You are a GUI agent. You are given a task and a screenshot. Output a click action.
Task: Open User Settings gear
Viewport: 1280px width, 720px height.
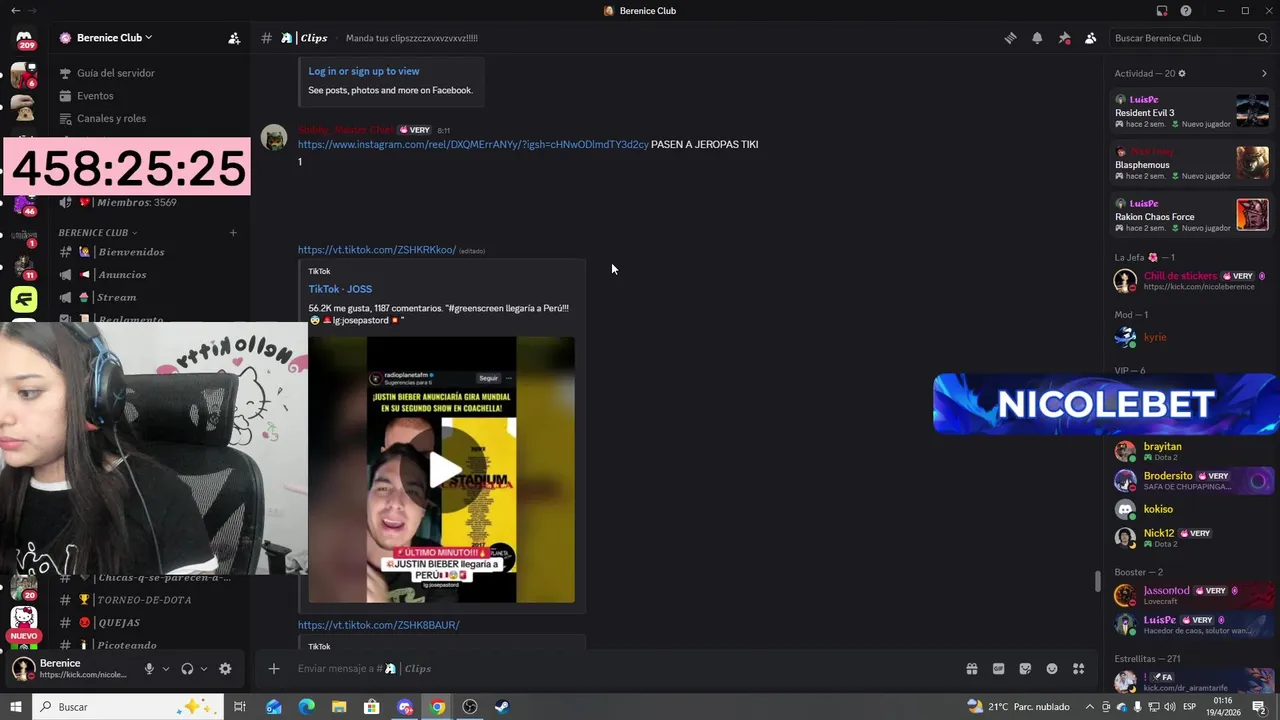(x=225, y=669)
